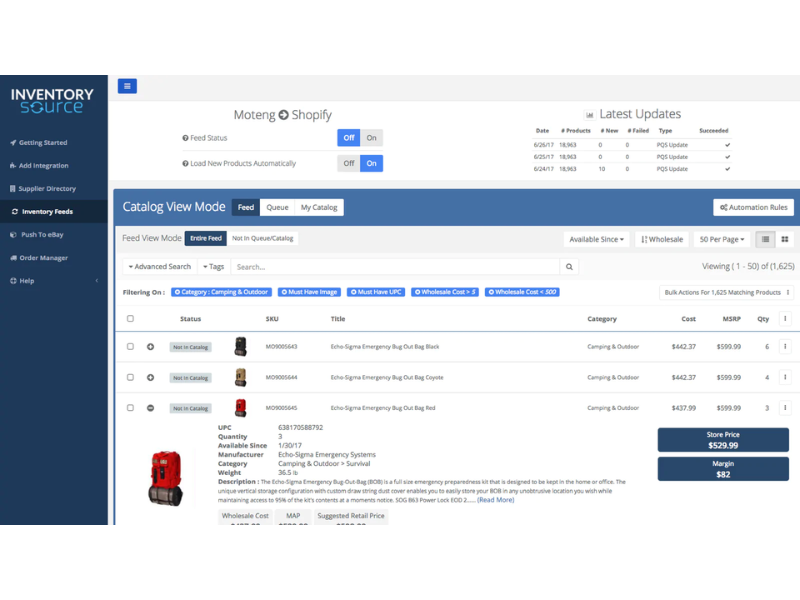Remove the Must Have UPC filter
The image size is (800, 600).
(x=353, y=292)
